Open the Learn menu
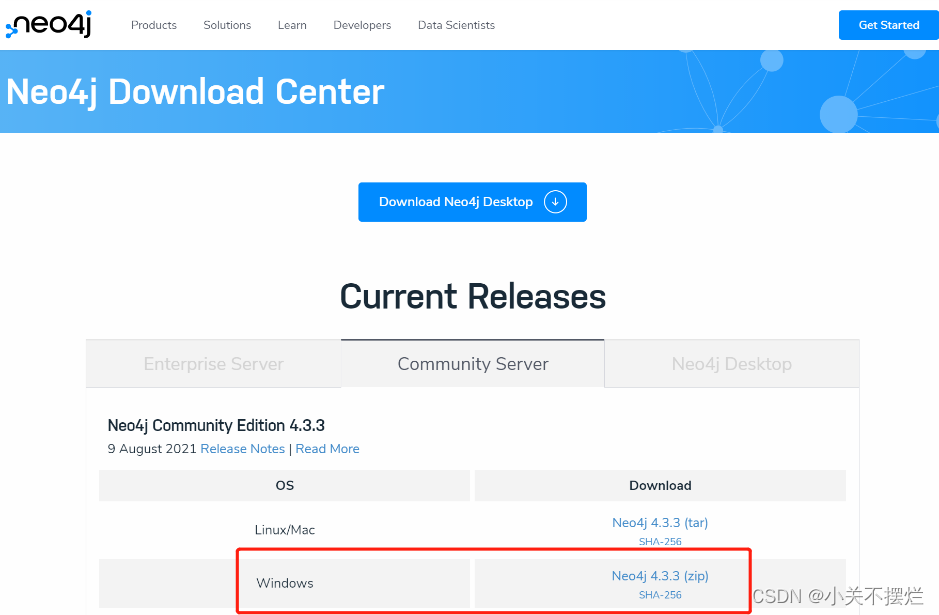The image size is (939, 615). (x=292, y=25)
